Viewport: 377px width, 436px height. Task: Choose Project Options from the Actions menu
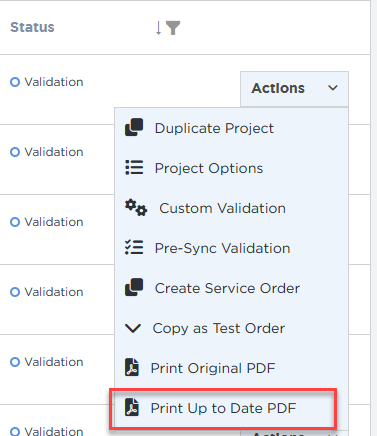(231, 168)
